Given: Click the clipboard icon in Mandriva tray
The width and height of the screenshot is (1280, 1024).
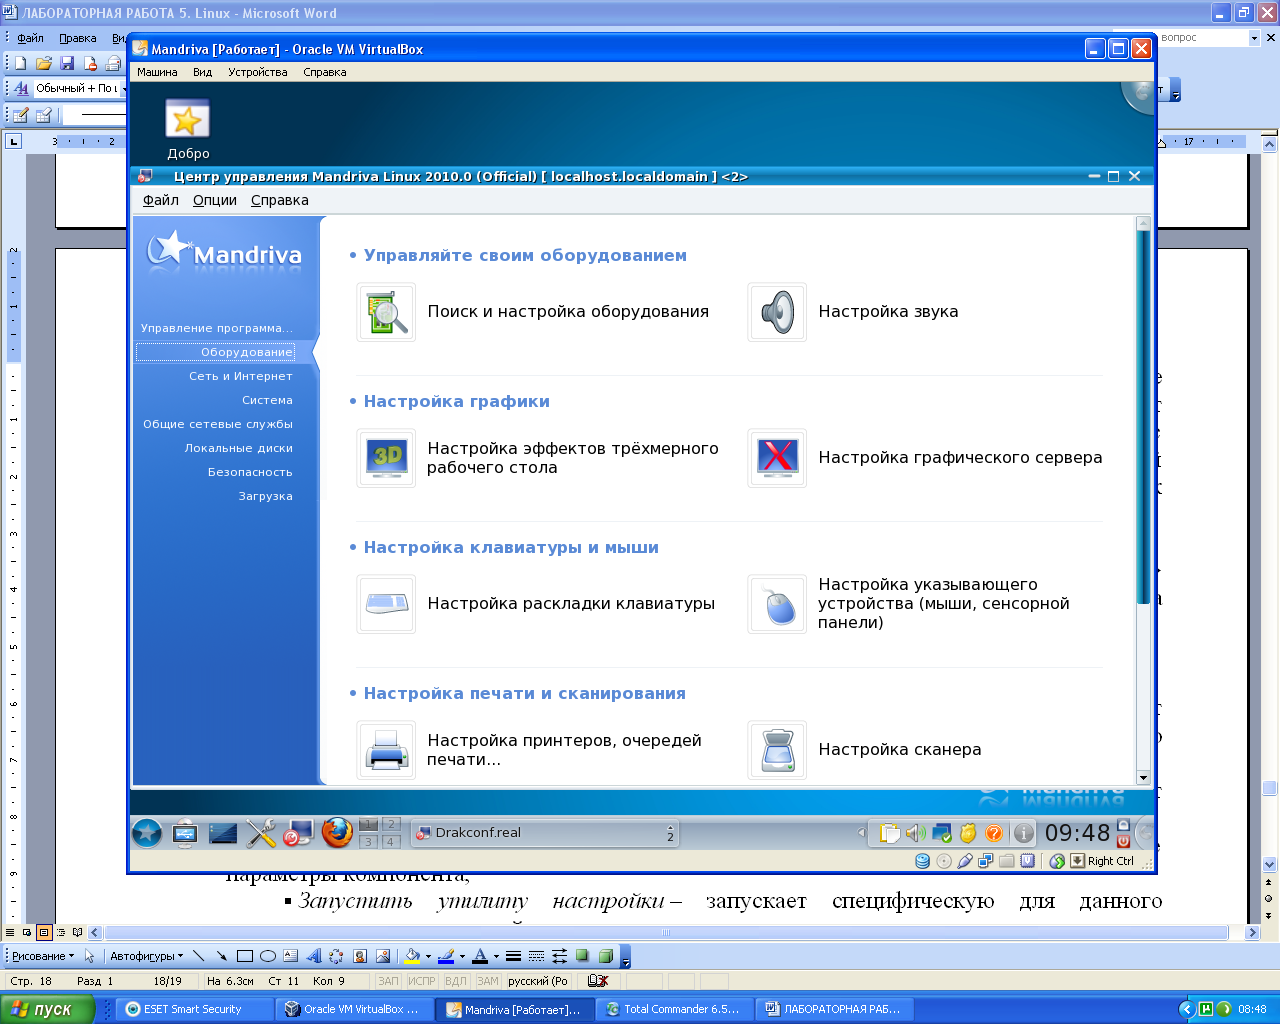Looking at the screenshot, I should tap(889, 833).
